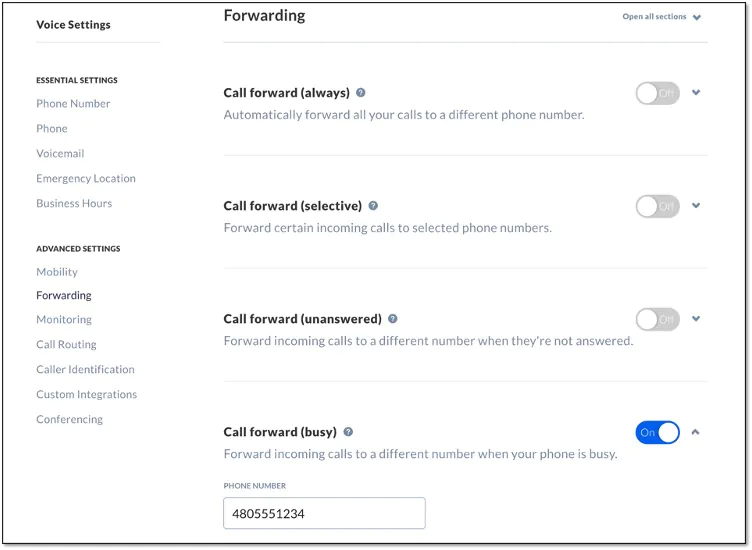
Task: Disable the Call forward (busy) toggle
Action: pyautogui.click(x=657, y=432)
